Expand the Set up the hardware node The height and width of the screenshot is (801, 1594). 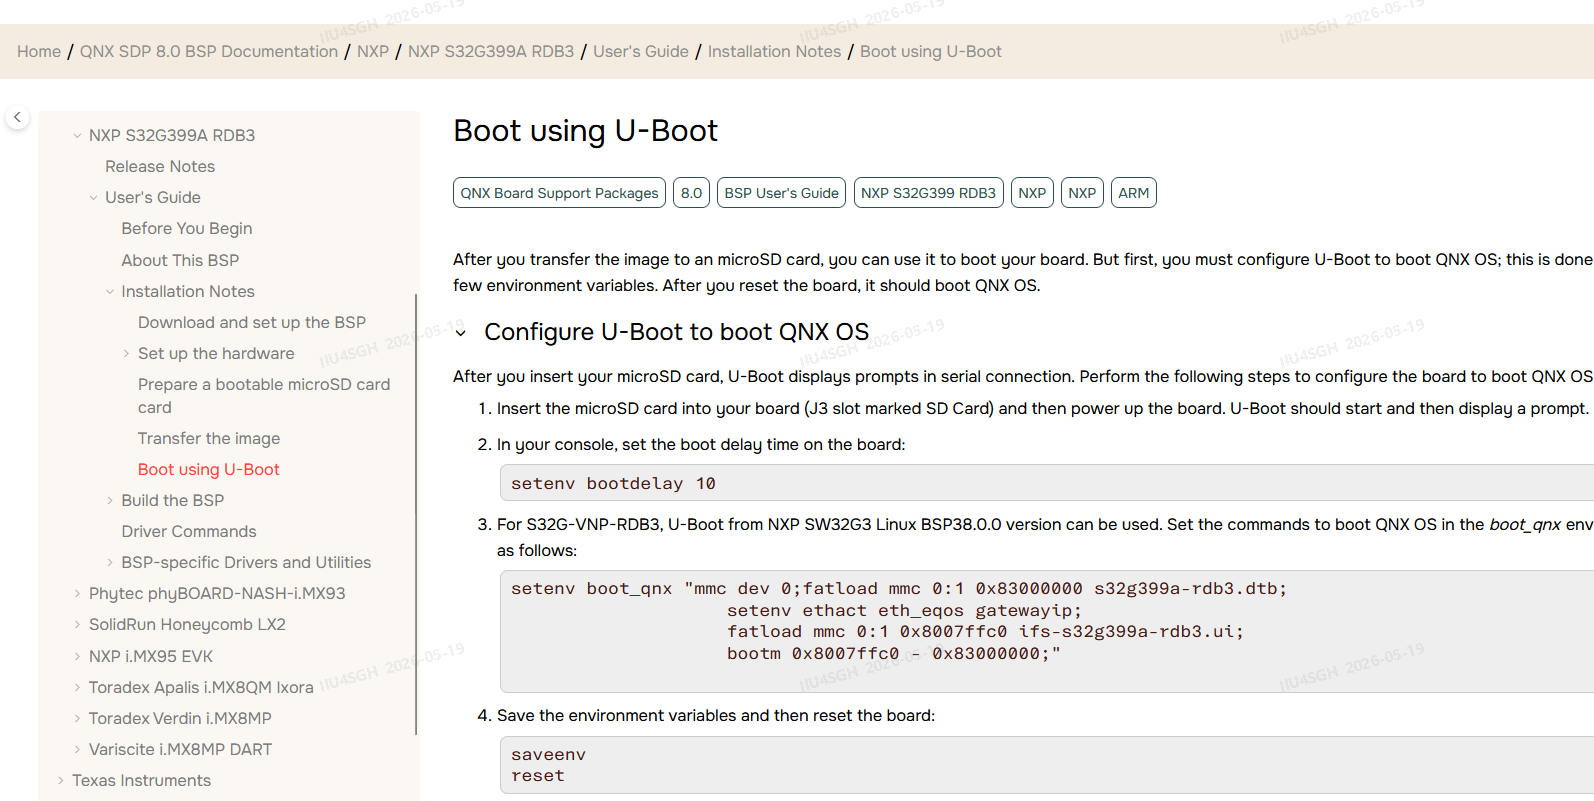pos(126,354)
